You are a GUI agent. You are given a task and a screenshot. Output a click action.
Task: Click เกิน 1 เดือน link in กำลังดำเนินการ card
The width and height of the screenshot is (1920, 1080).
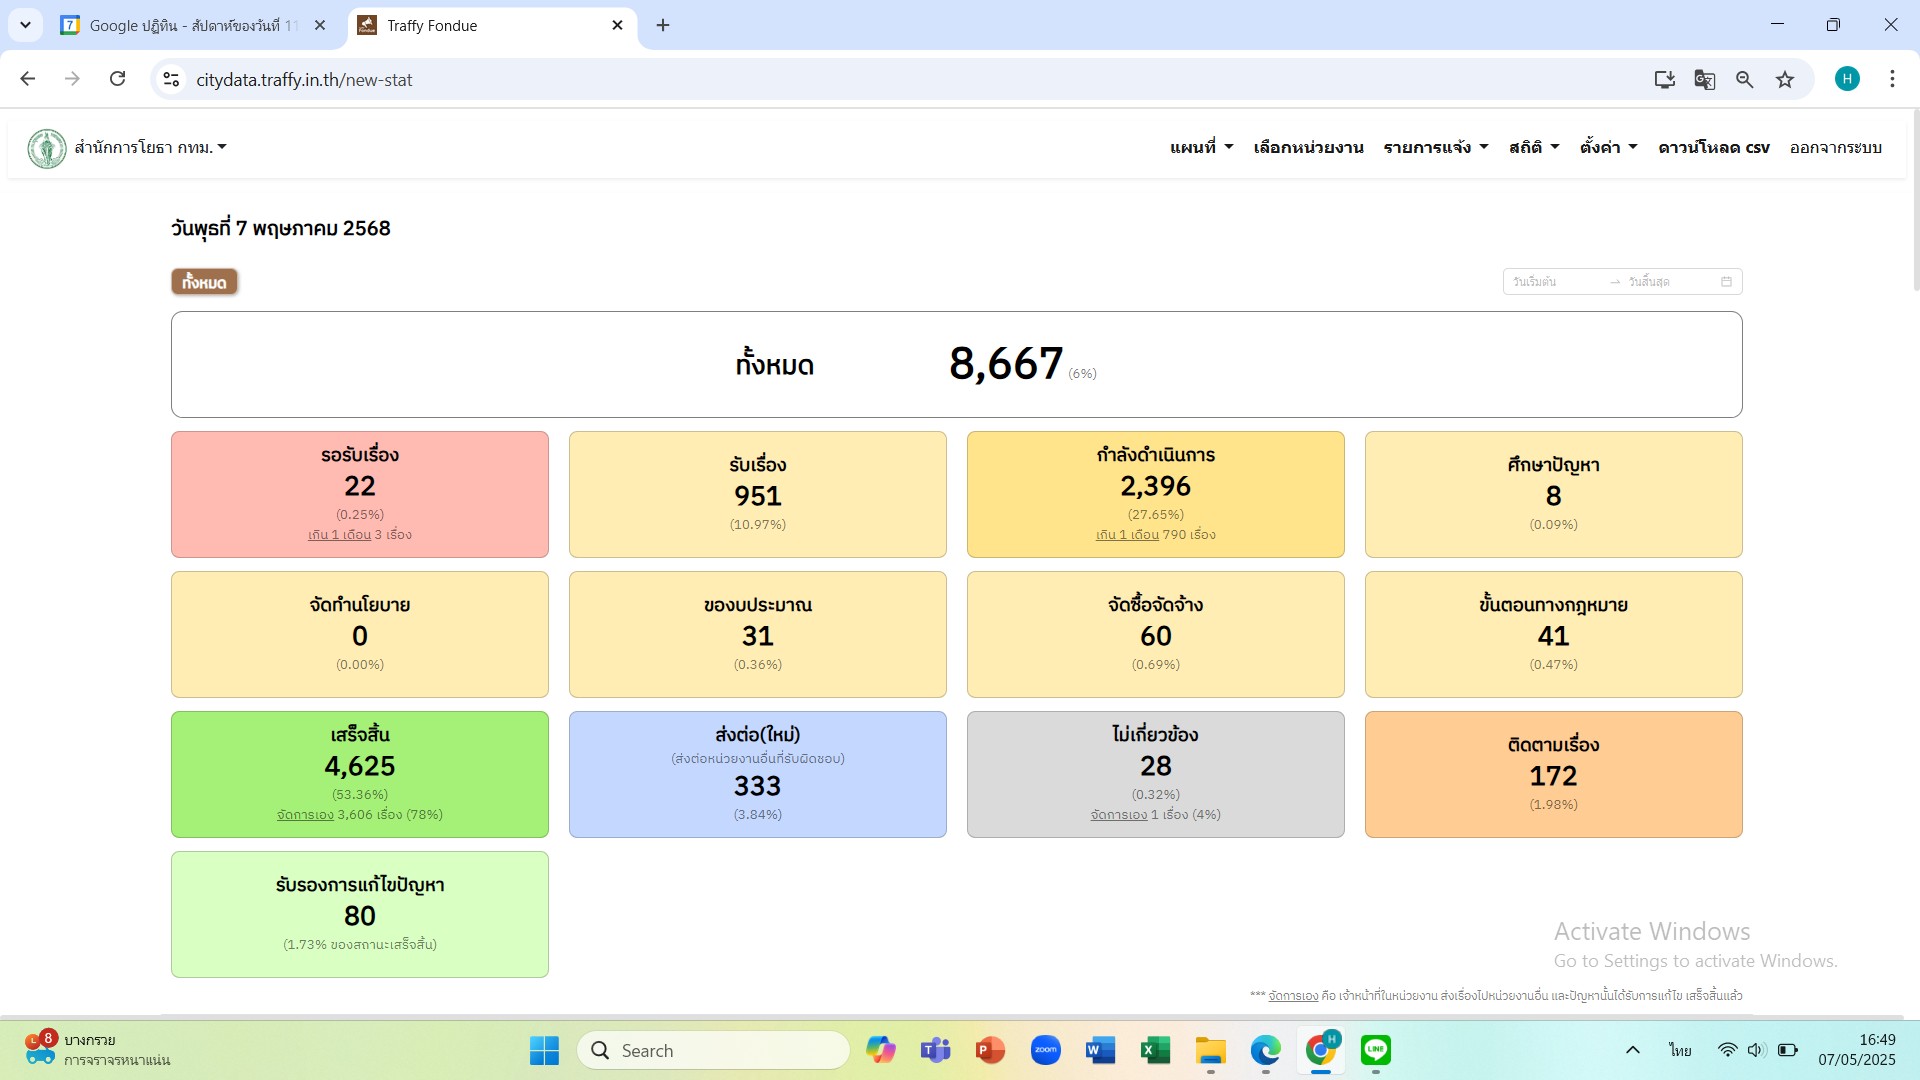[x=1127, y=535]
